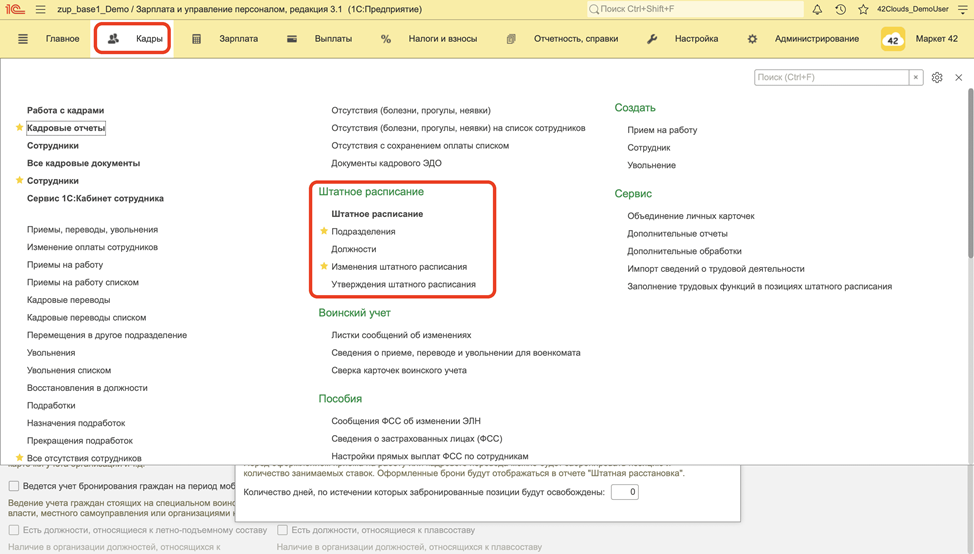The height and width of the screenshot is (554, 974).
Task: Open Дополнительные отчеты
Action: 677,234
